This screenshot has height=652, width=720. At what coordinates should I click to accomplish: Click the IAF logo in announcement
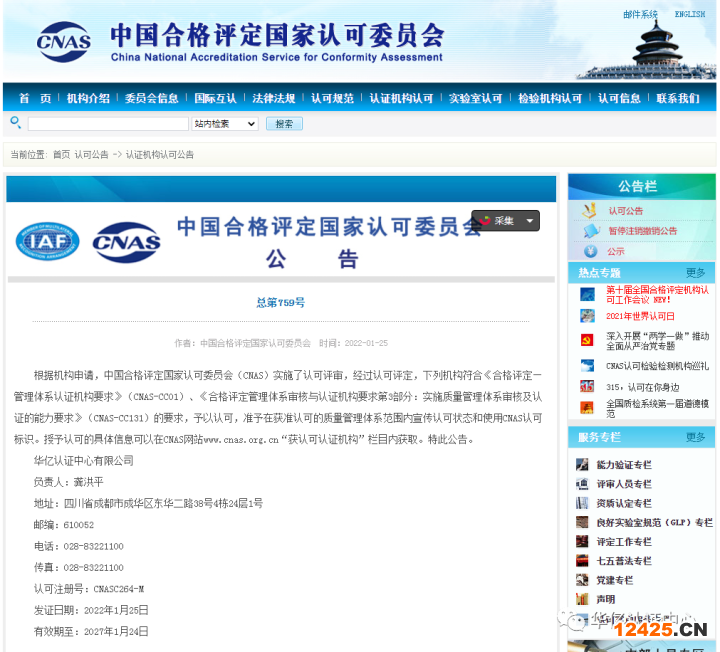47,241
